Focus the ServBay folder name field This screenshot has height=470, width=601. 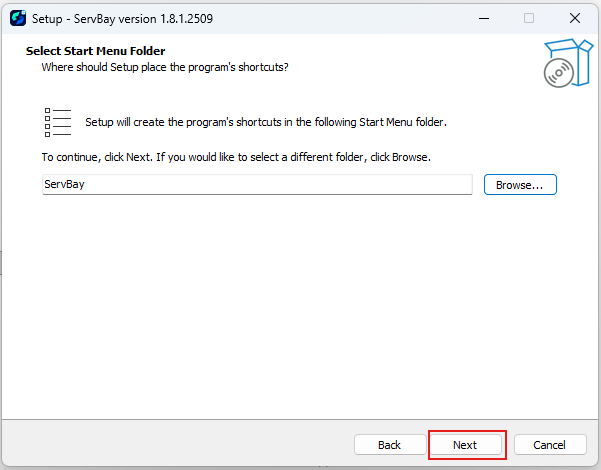pyautogui.click(x=257, y=185)
